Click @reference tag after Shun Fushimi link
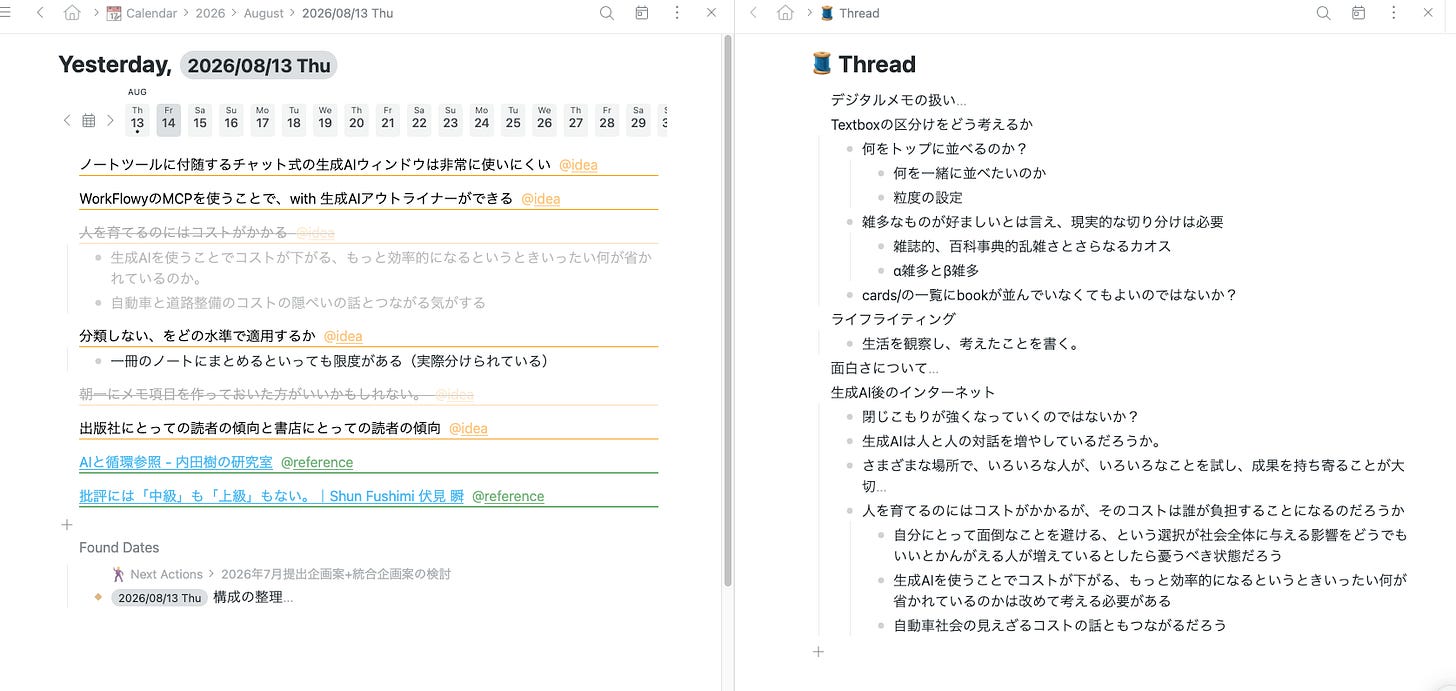 tap(508, 496)
